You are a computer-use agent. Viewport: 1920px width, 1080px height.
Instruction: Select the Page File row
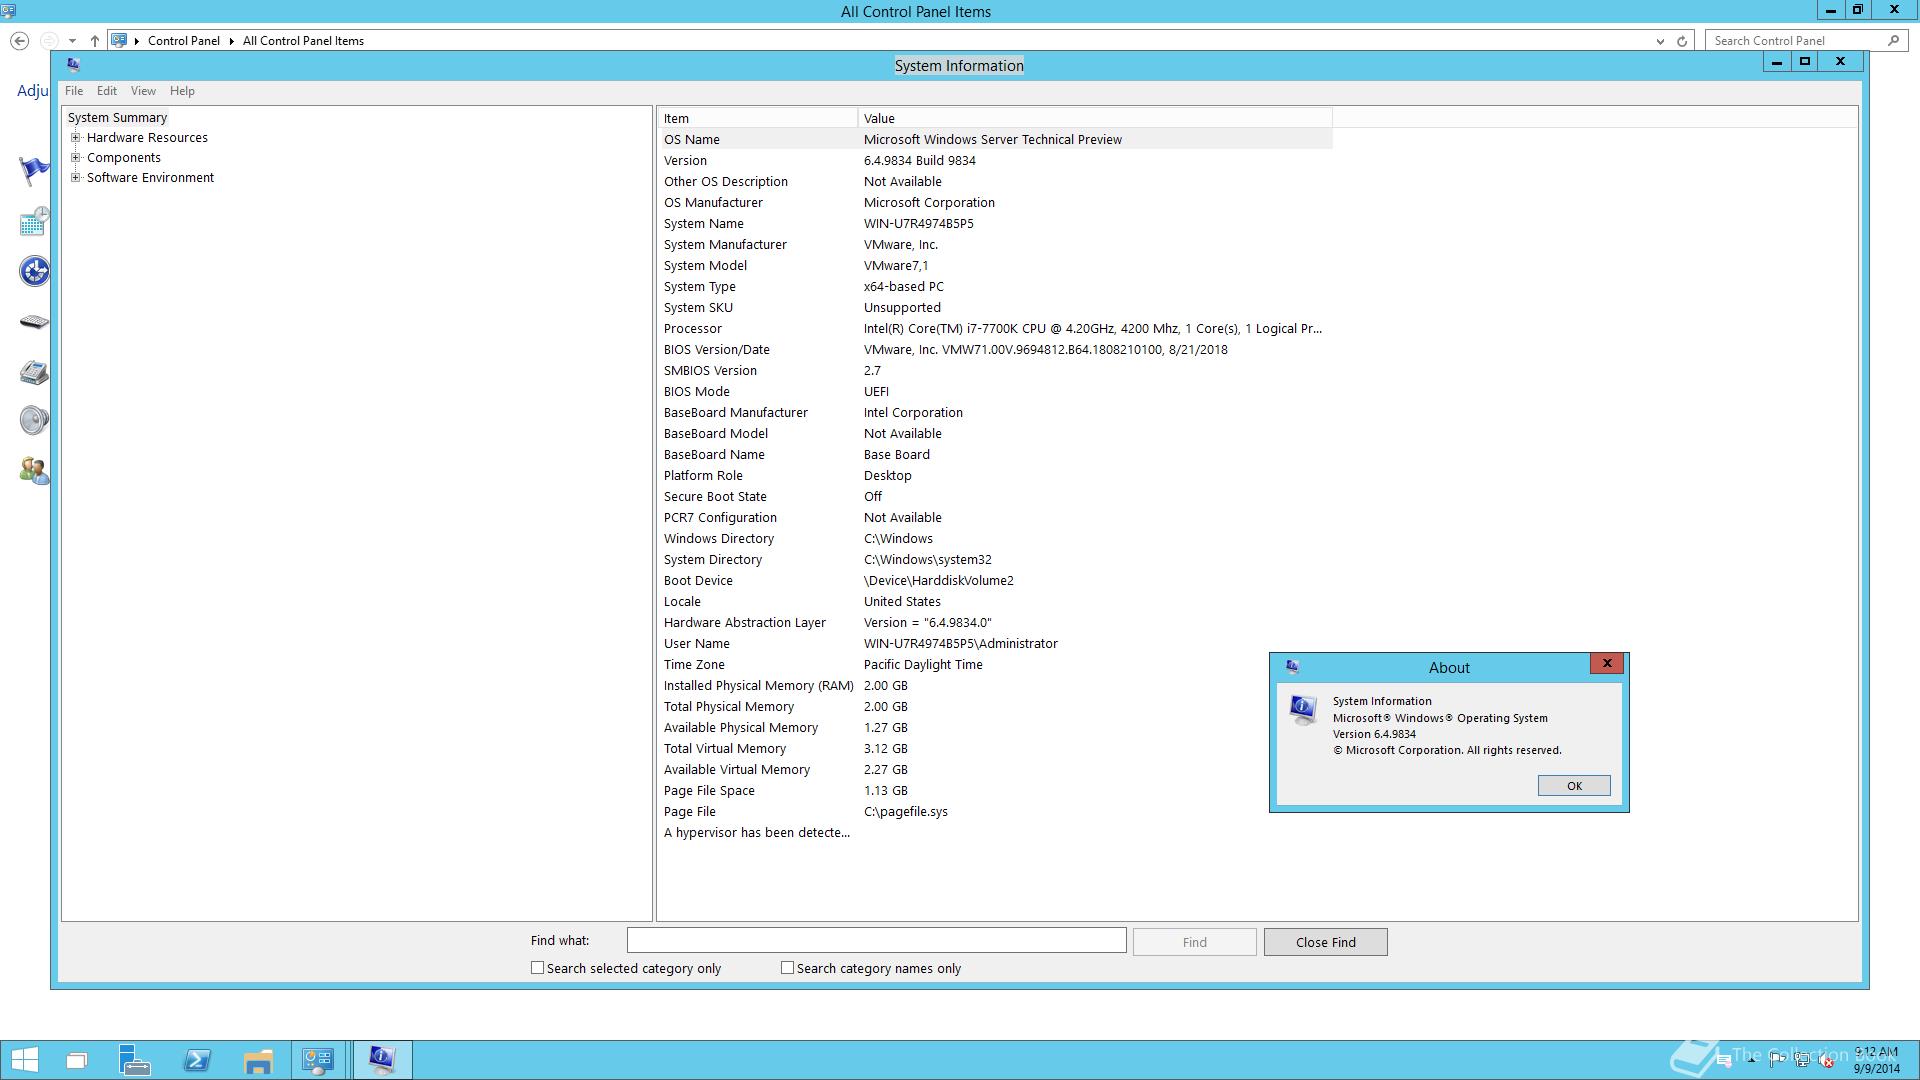[x=995, y=812]
